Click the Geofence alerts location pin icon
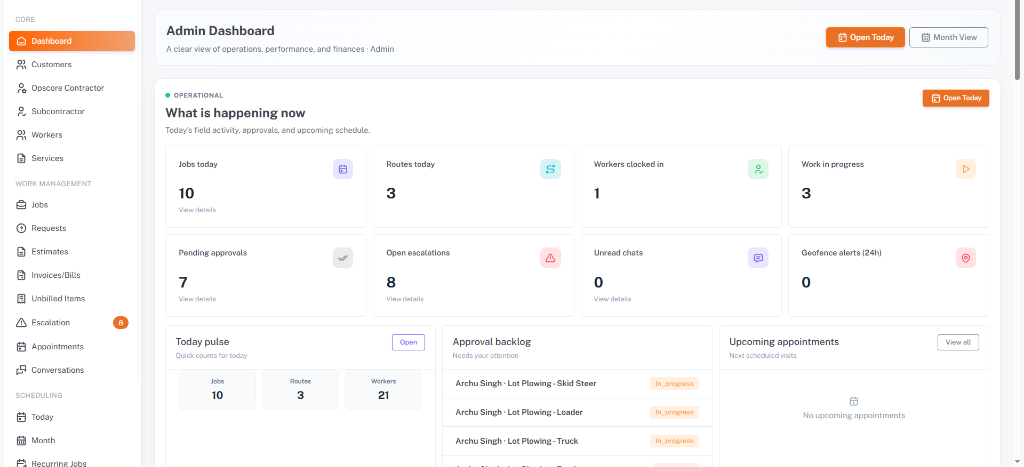Screen dimensions: 1024x467 click(966, 258)
